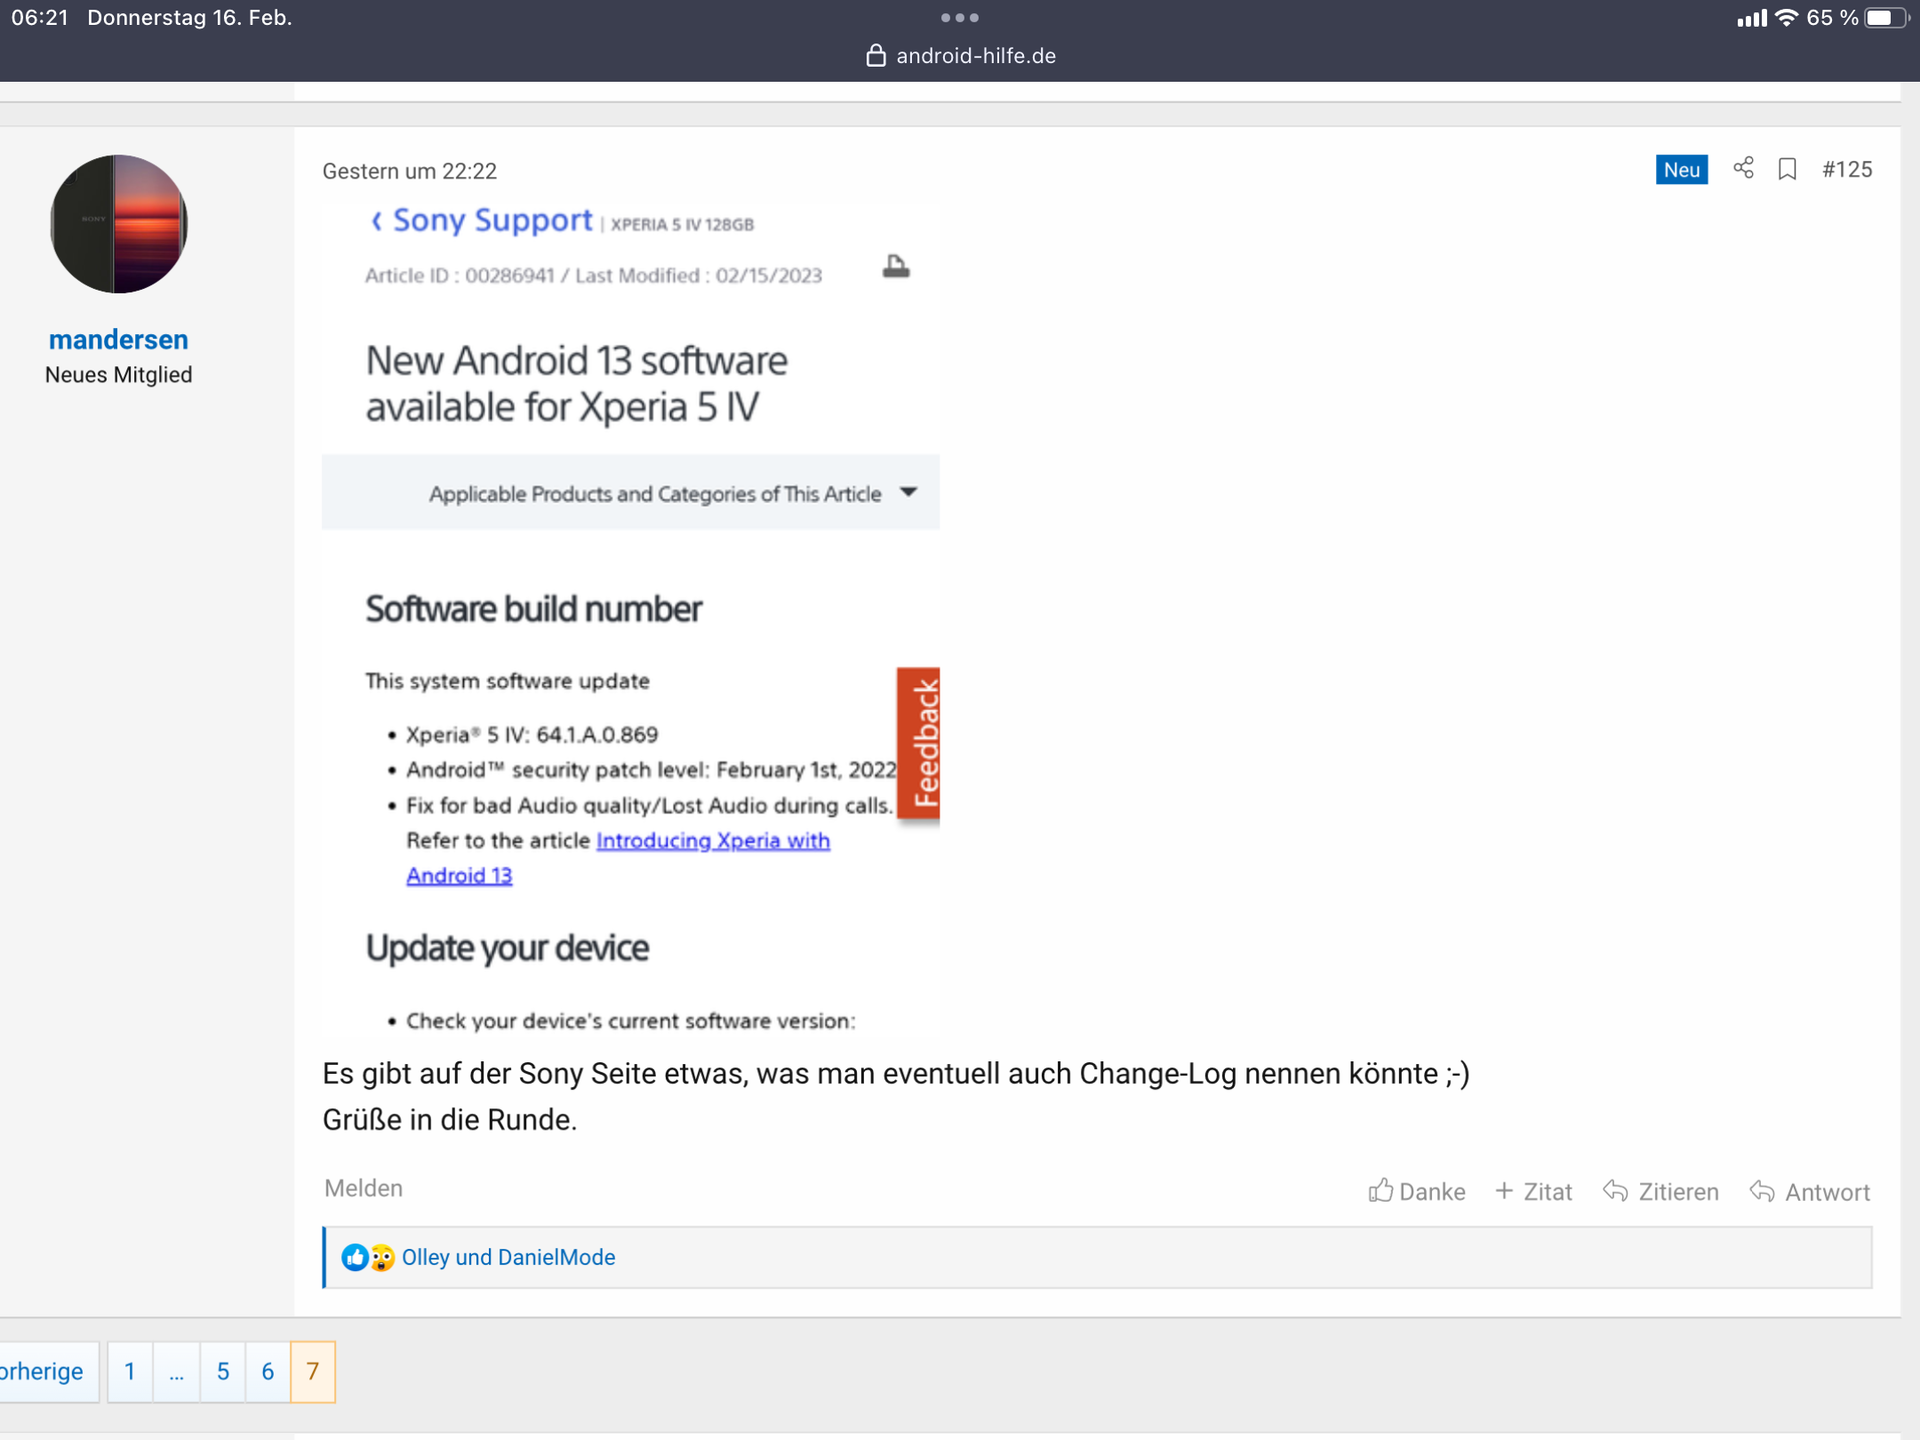Open the collapsed pages ellipsis in the pagination
Viewport: 1920px width, 1440px height.
pos(176,1371)
